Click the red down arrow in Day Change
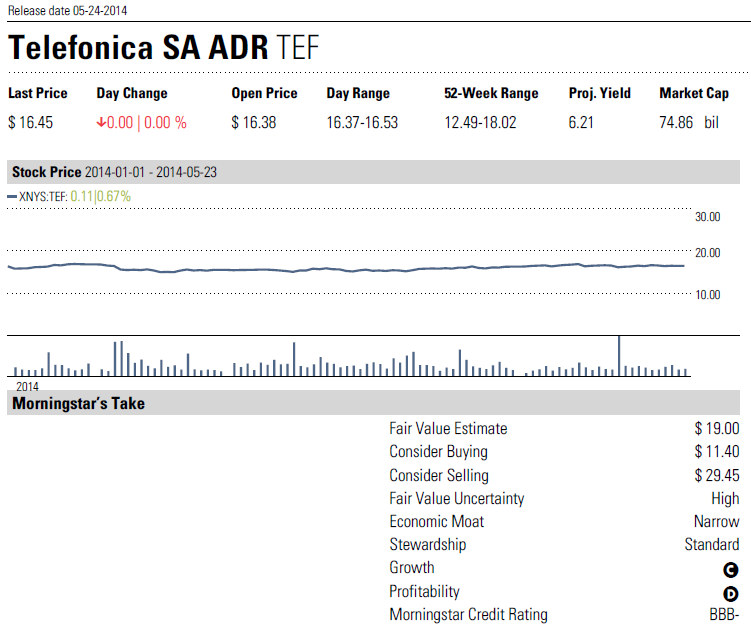This screenshot has width=751, height=626. click(101, 122)
